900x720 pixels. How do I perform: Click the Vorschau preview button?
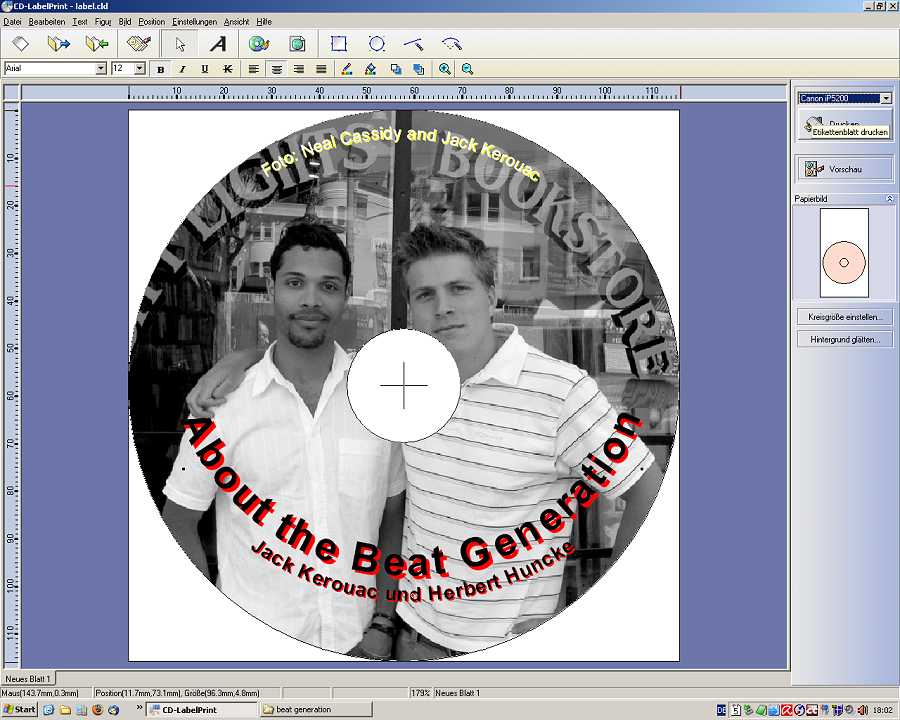click(845, 169)
